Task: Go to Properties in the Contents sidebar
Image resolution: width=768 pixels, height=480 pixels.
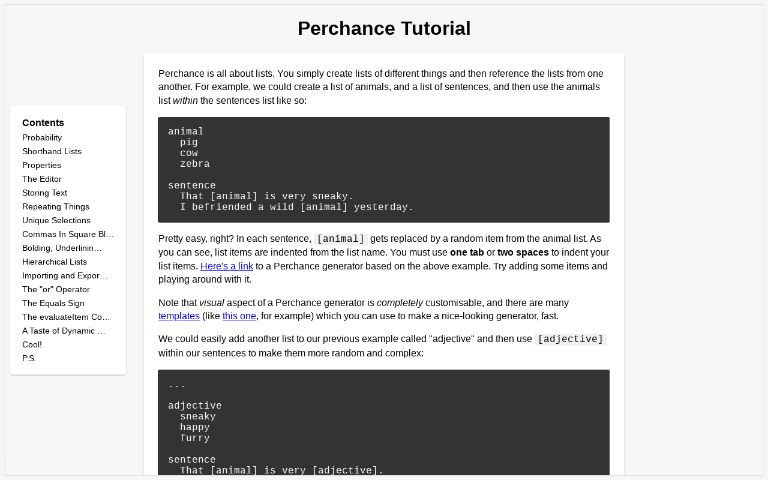Action: pos(42,166)
